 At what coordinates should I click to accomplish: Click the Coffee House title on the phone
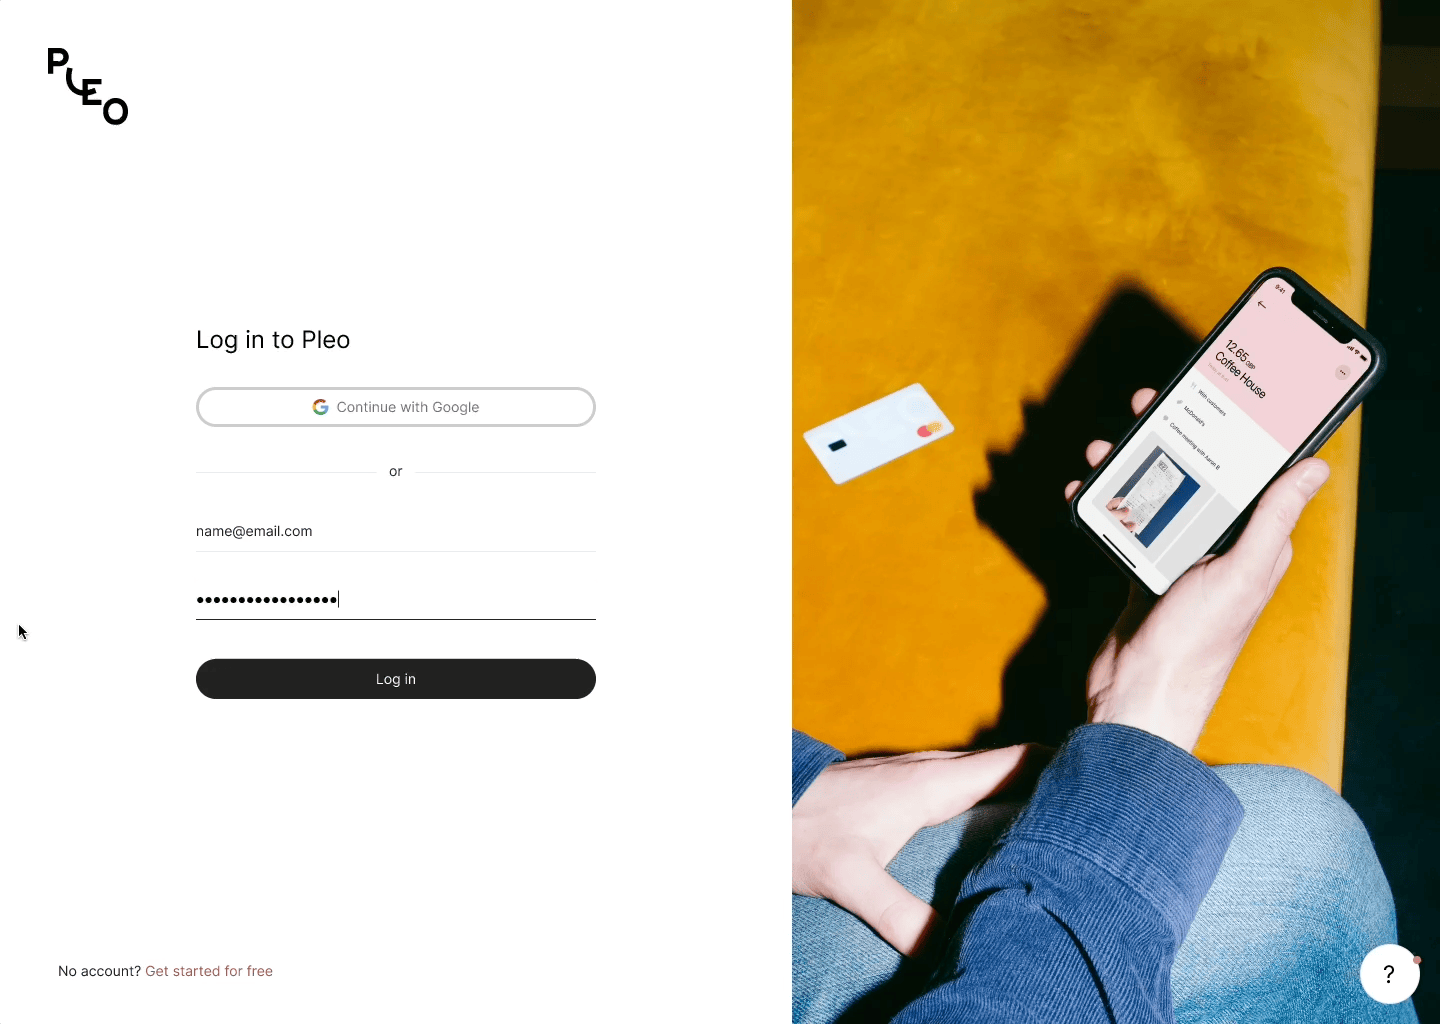tap(1241, 375)
